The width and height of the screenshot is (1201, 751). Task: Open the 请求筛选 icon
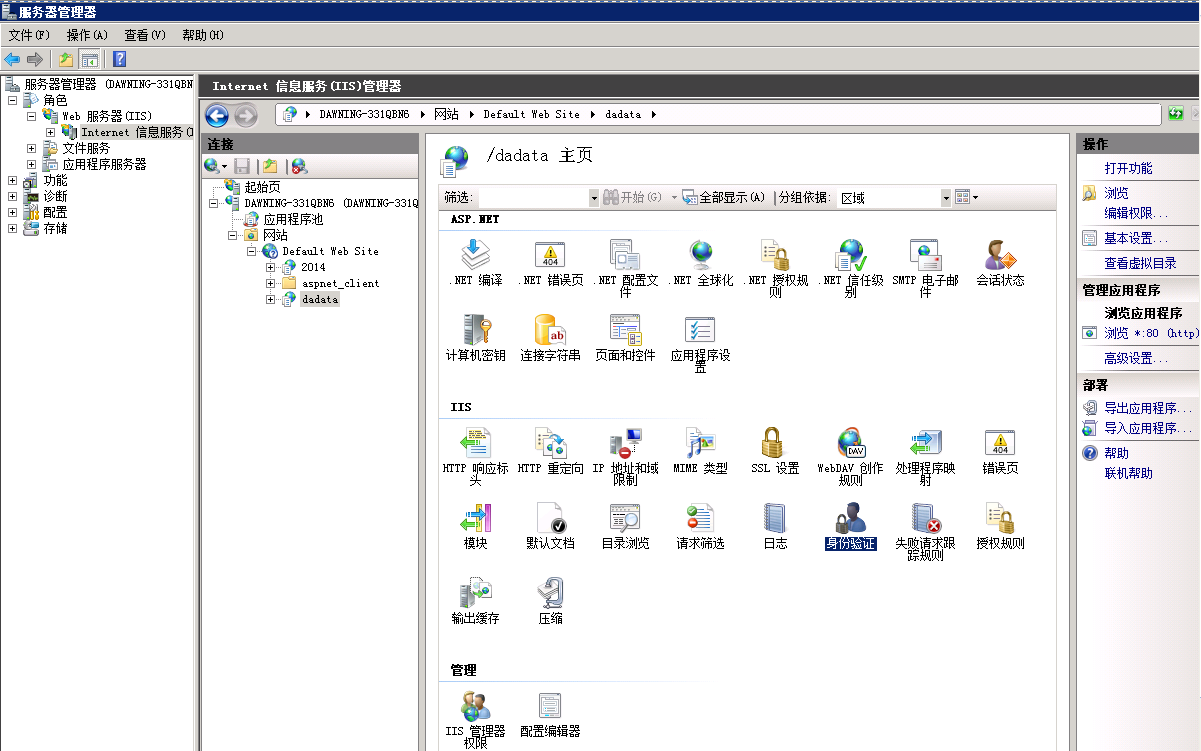[700, 526]
